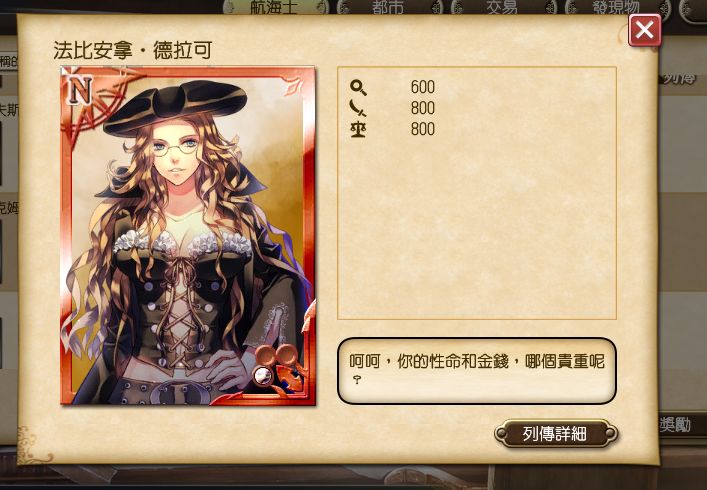Click the 夫斯 entry behind the dialog
This screenshot has width=707, height=490.
tap(8, 110)
